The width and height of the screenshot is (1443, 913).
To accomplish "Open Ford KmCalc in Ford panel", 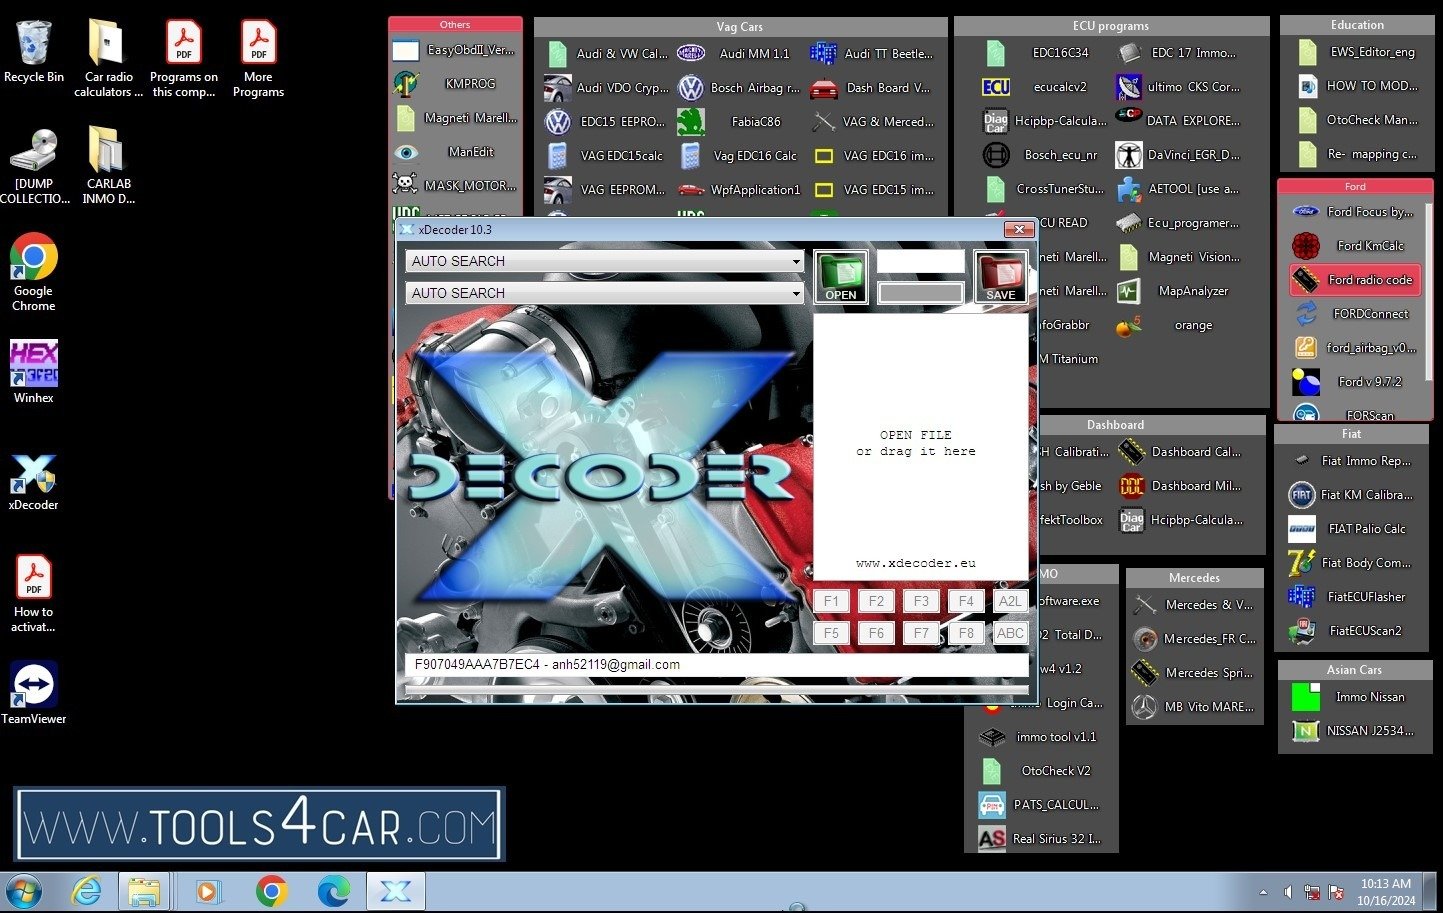I will 1354,246.
